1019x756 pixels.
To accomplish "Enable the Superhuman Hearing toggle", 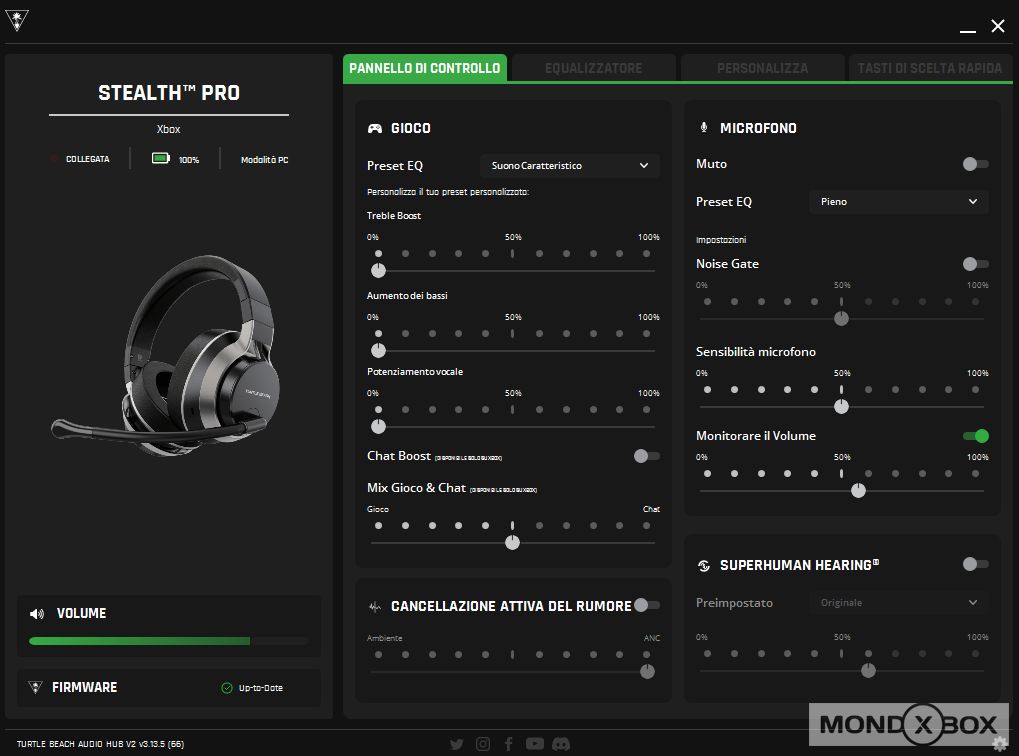I will click(x=975, y=564).
